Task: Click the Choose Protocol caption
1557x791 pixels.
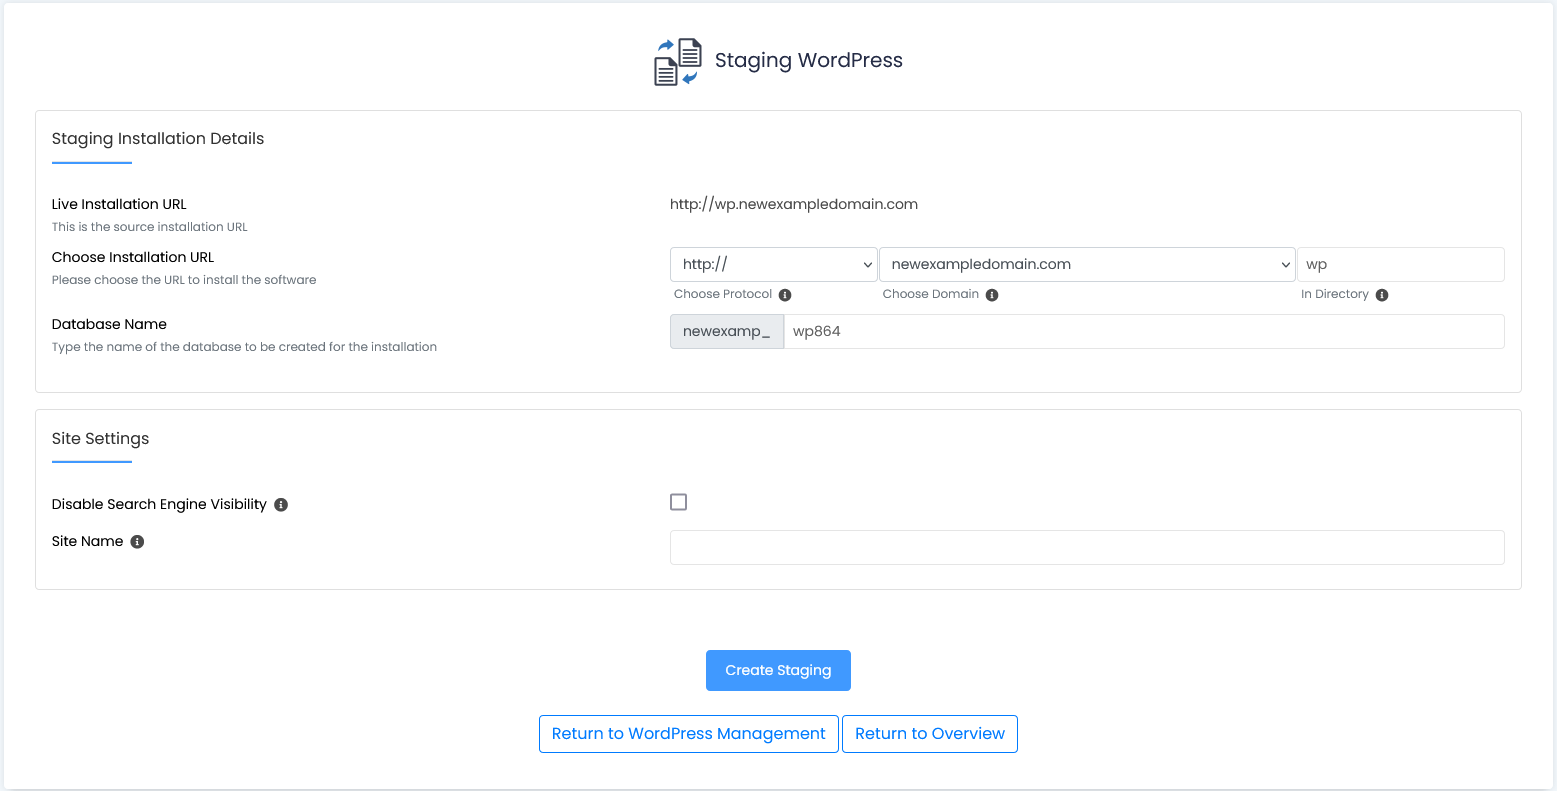Action: tap(723, 294)
